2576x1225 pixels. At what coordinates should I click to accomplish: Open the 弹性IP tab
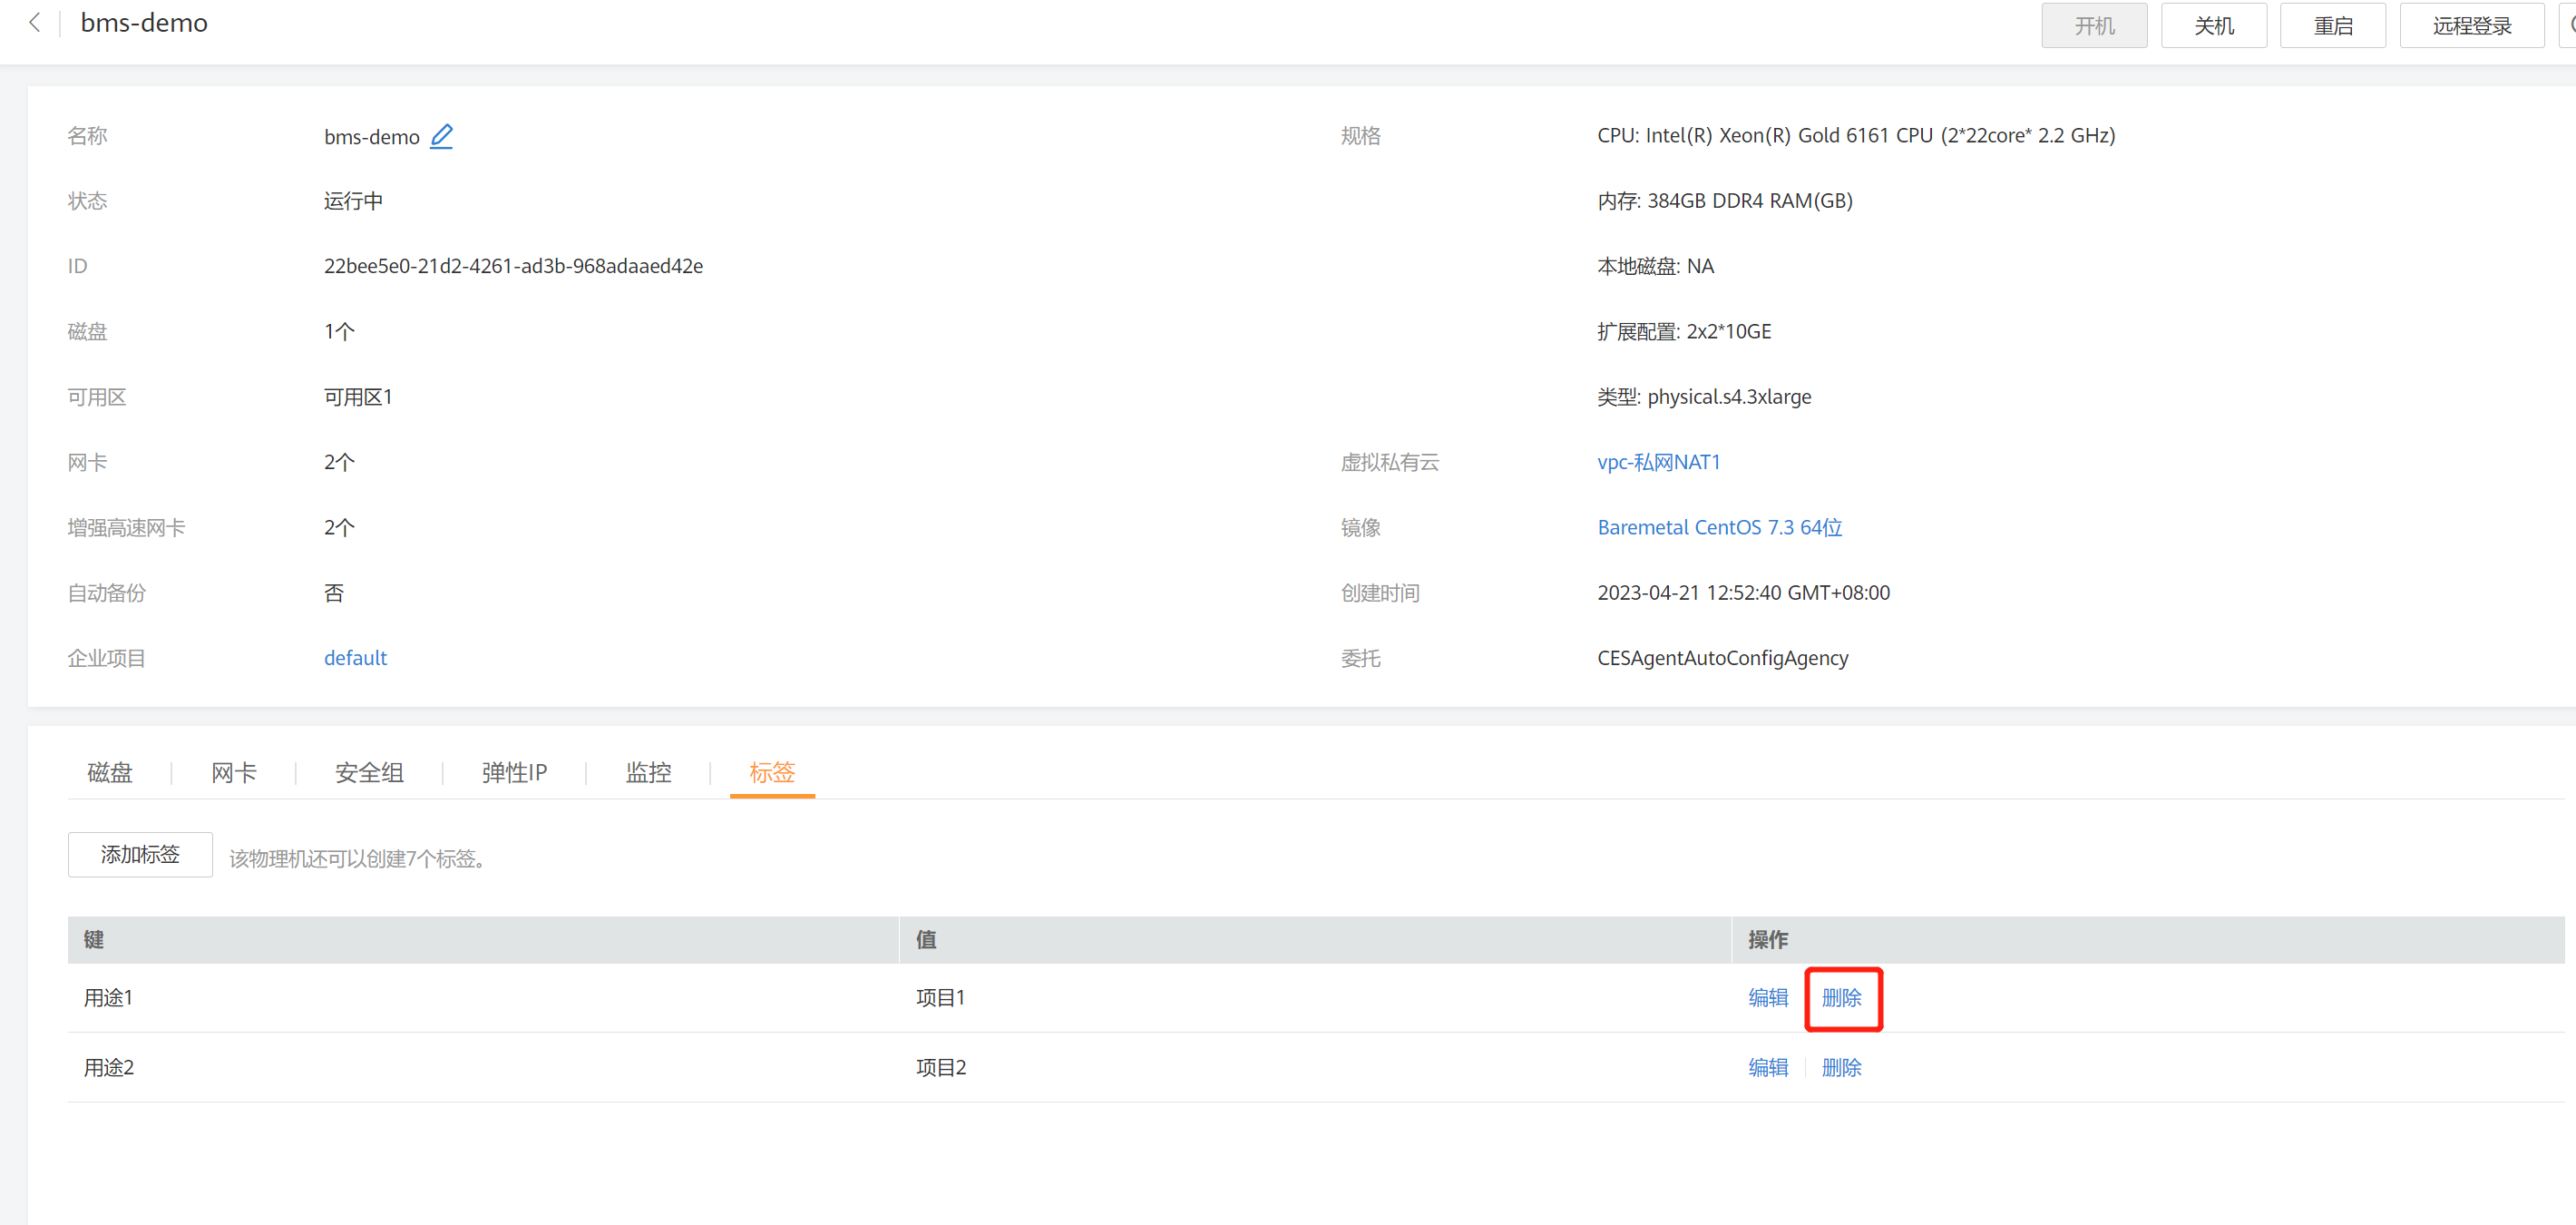[514, 772]
